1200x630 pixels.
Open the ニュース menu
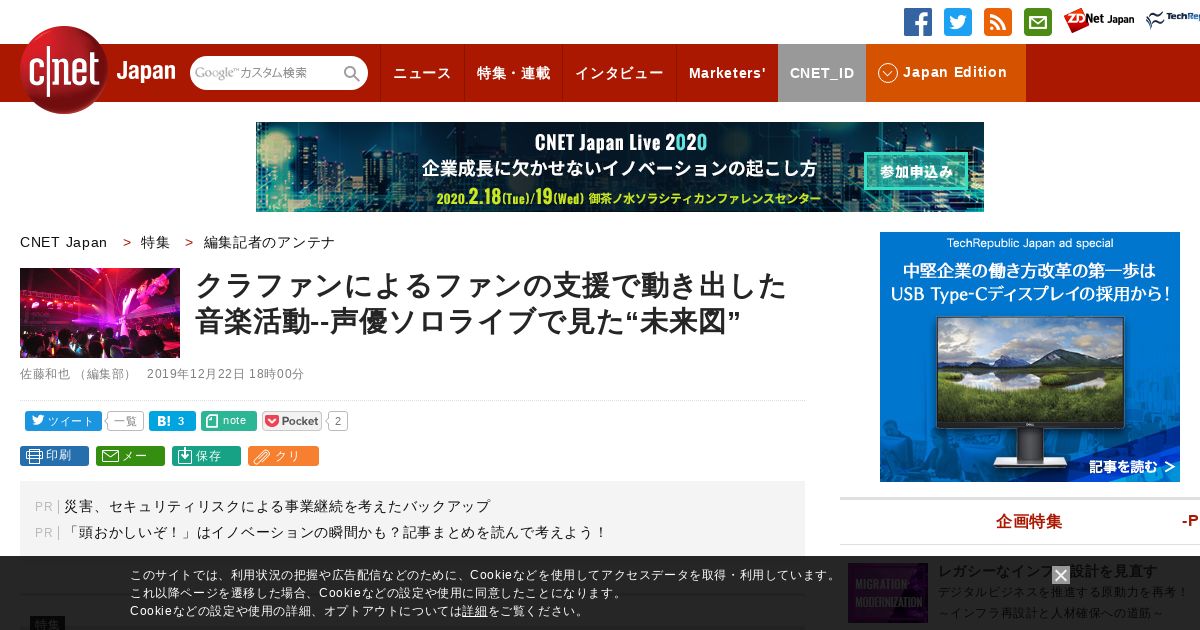(x=422, y=73)
